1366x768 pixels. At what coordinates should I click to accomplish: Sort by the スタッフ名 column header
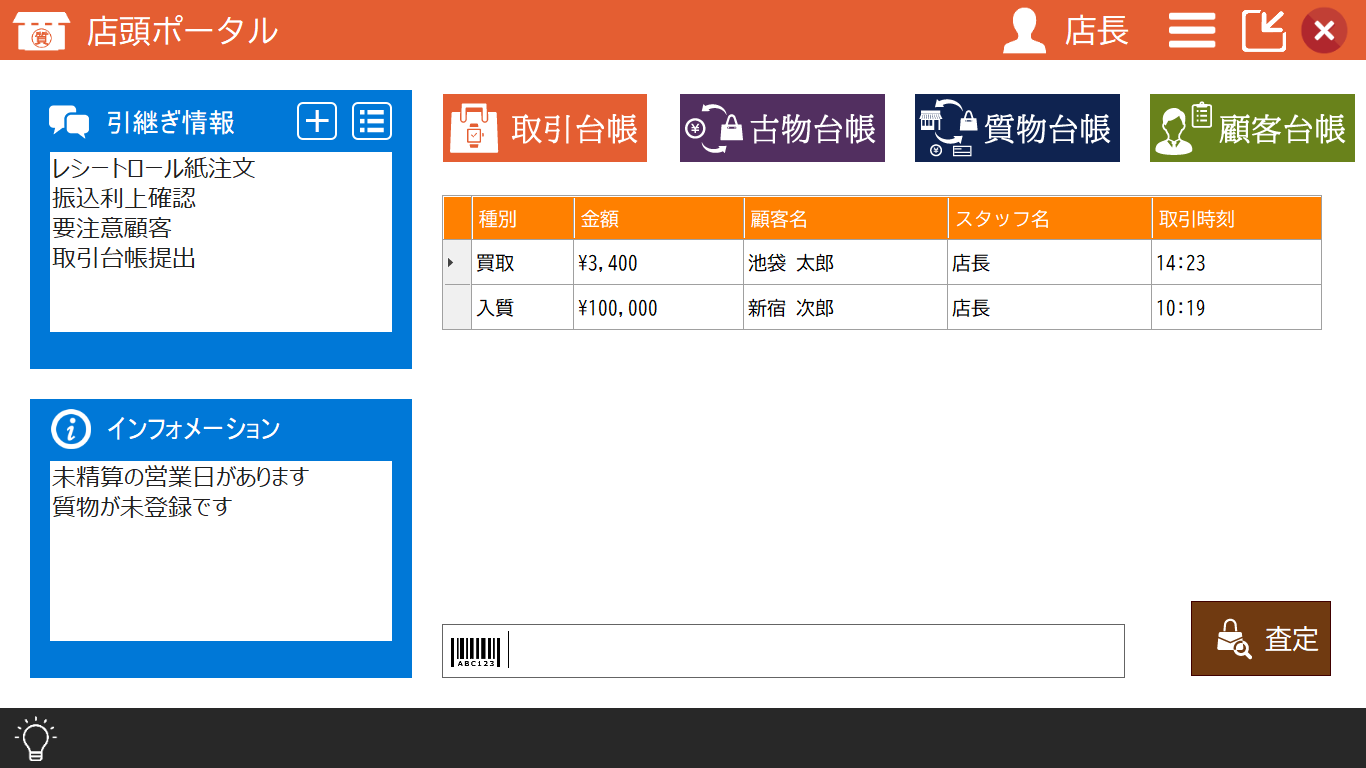tap(1050, 218)
